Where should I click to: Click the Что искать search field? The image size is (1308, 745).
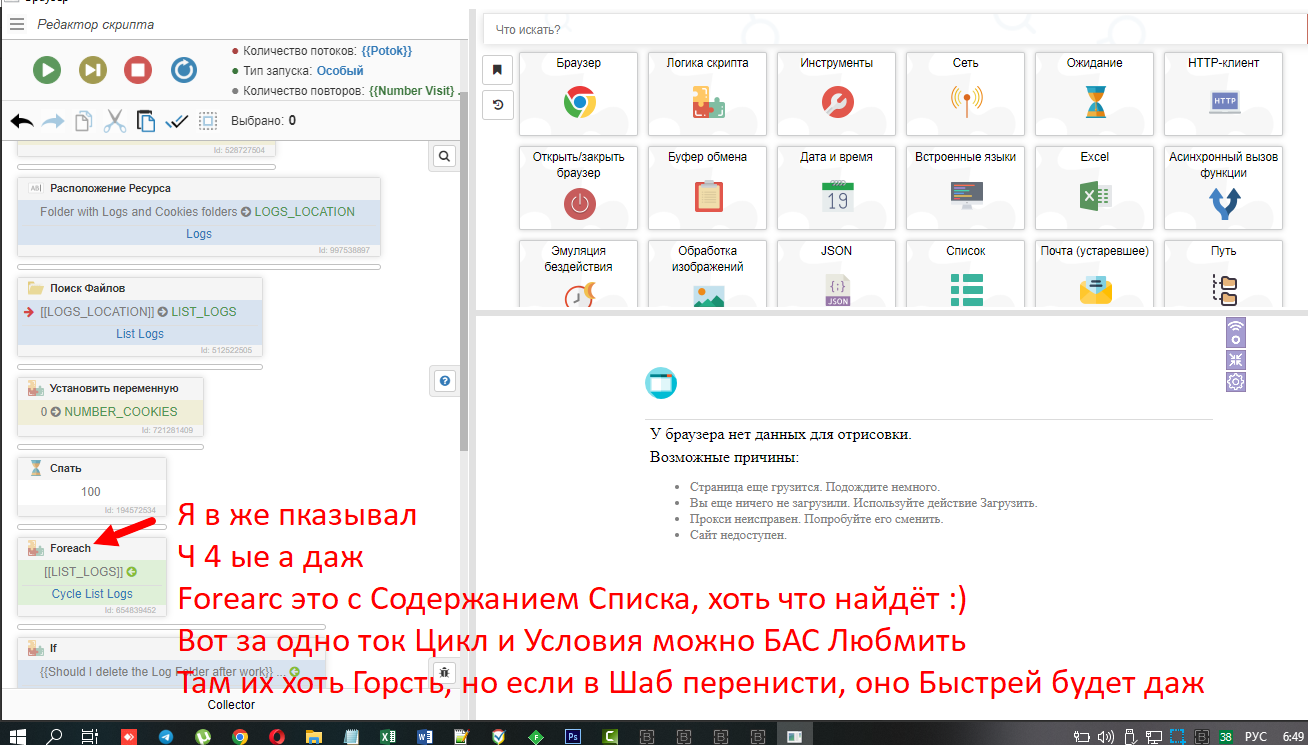890,30
